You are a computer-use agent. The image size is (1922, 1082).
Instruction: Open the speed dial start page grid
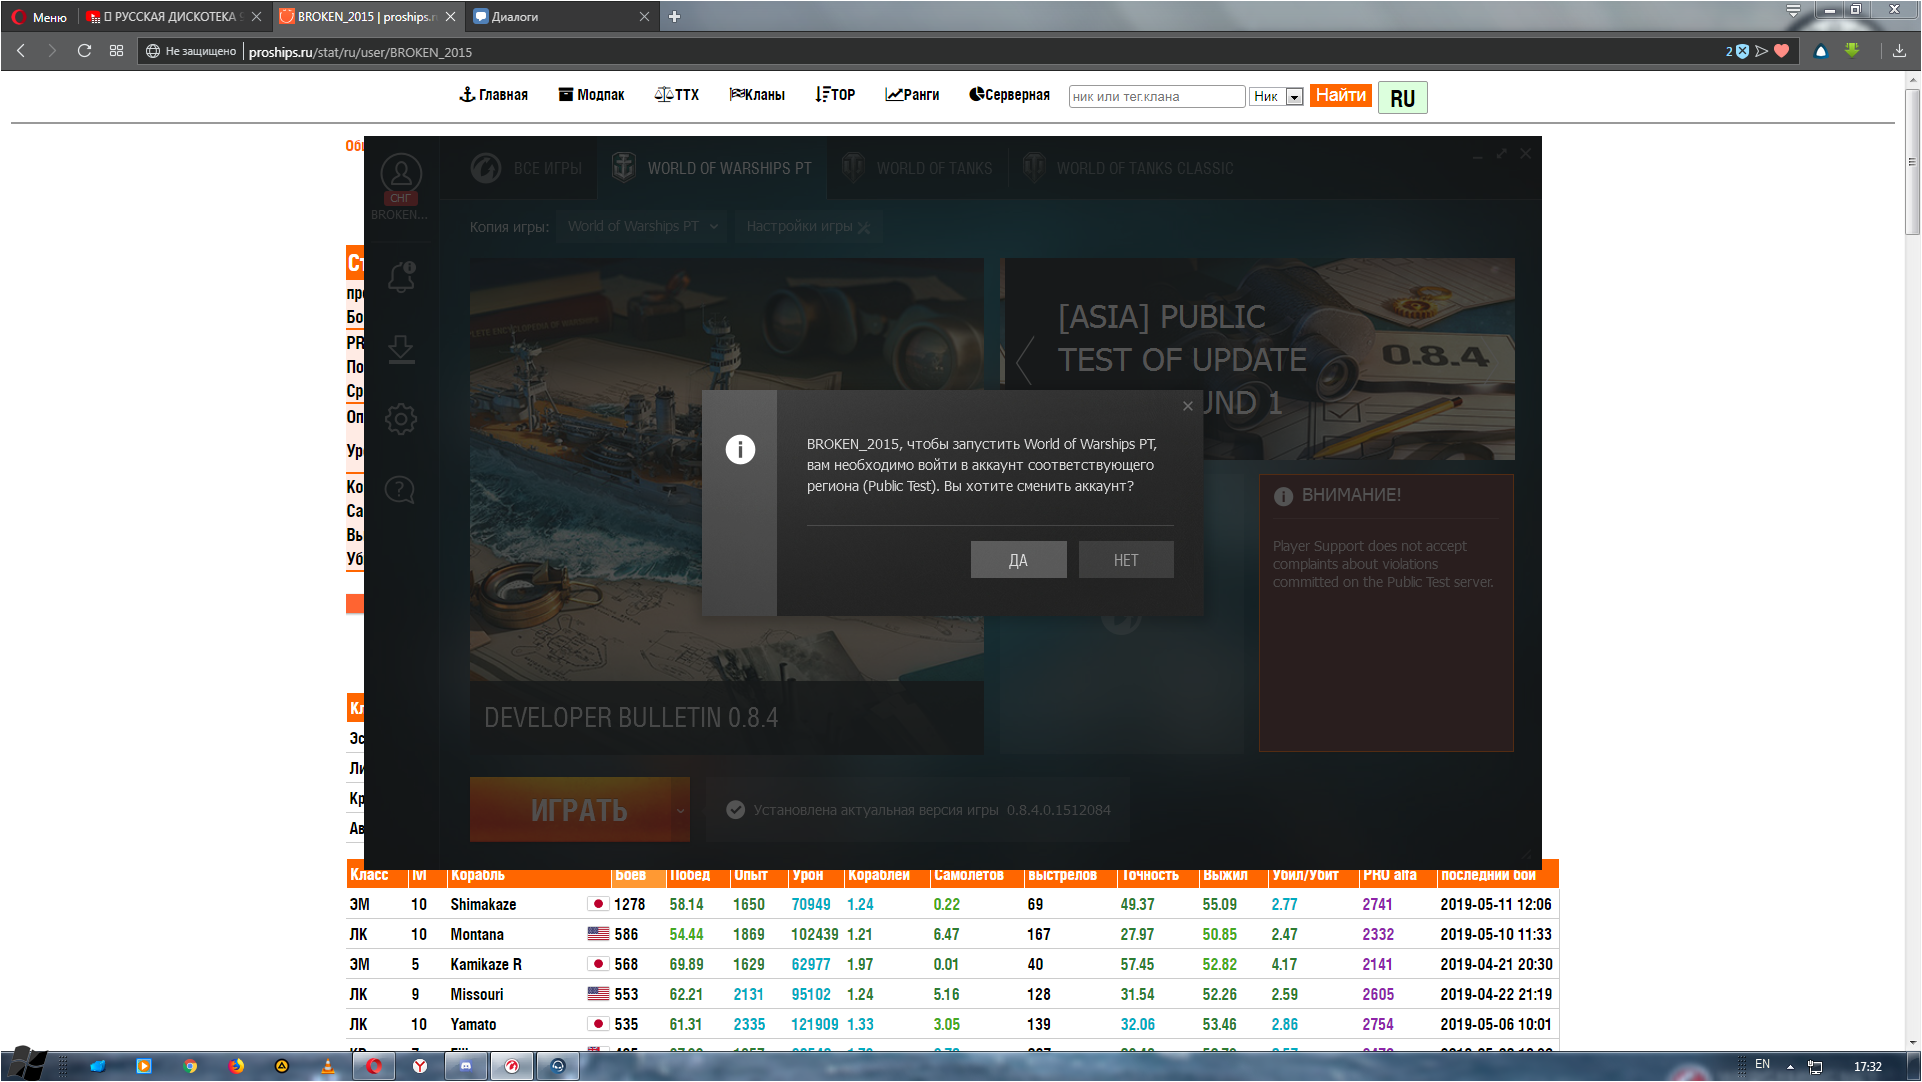coord(116,51)
